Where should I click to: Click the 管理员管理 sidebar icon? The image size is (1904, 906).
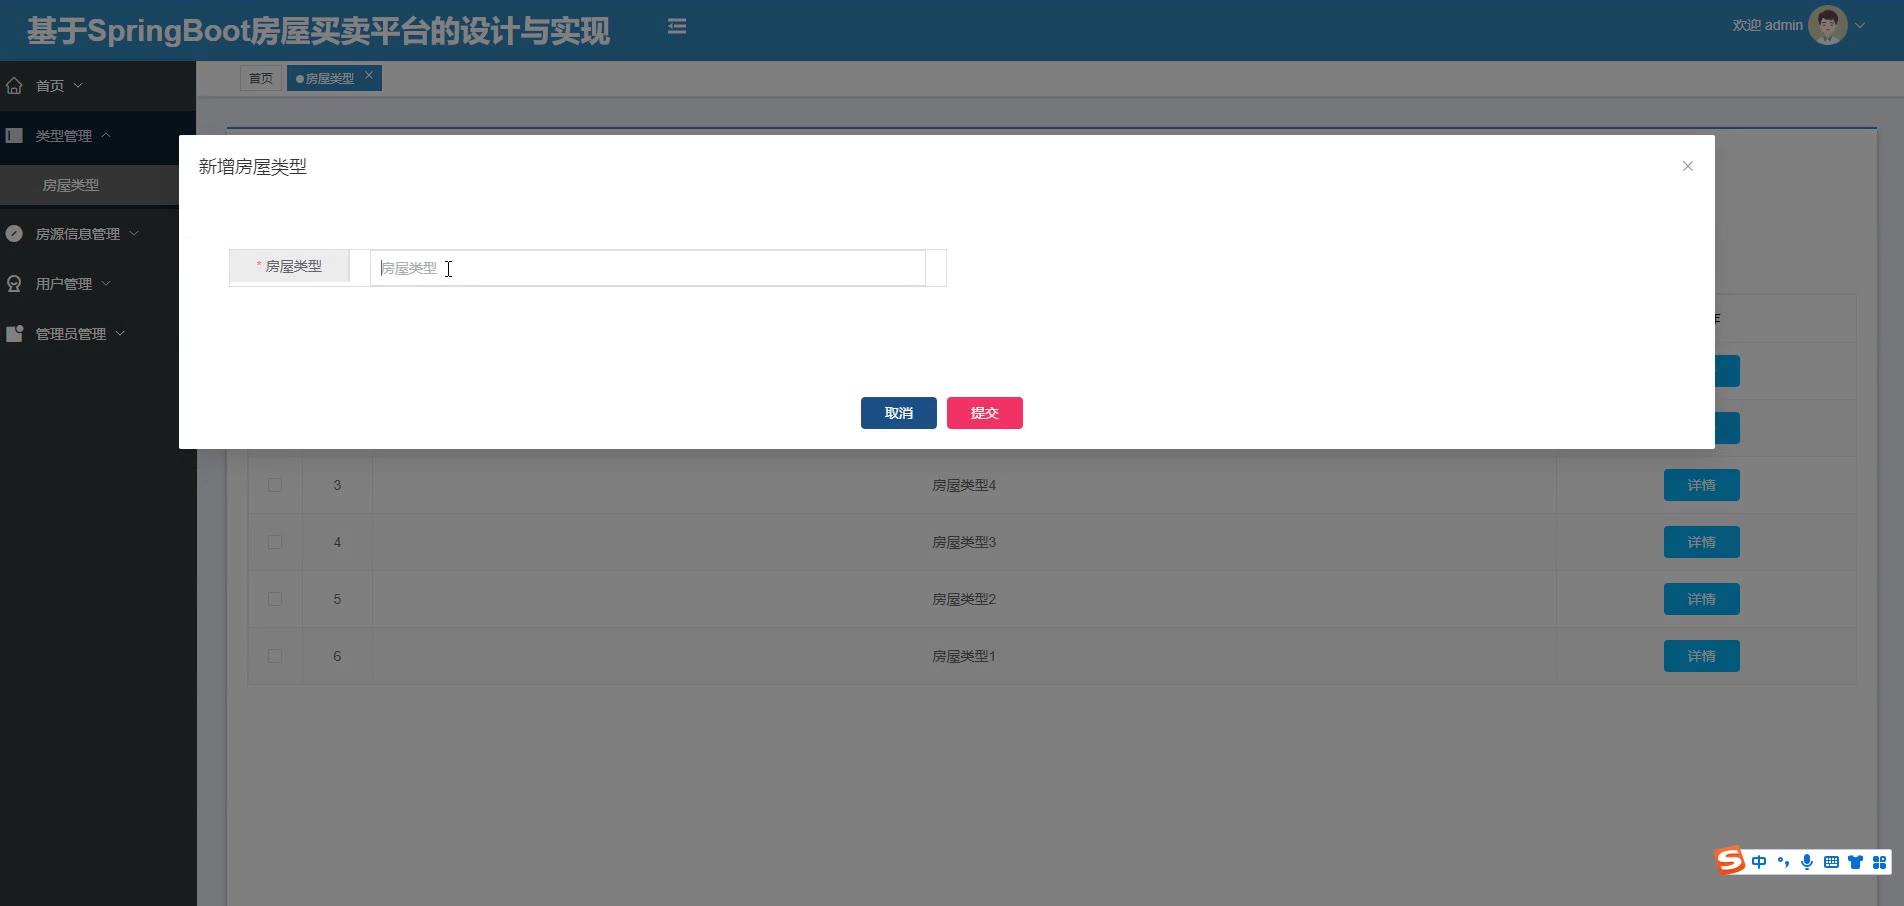[14, 333]
